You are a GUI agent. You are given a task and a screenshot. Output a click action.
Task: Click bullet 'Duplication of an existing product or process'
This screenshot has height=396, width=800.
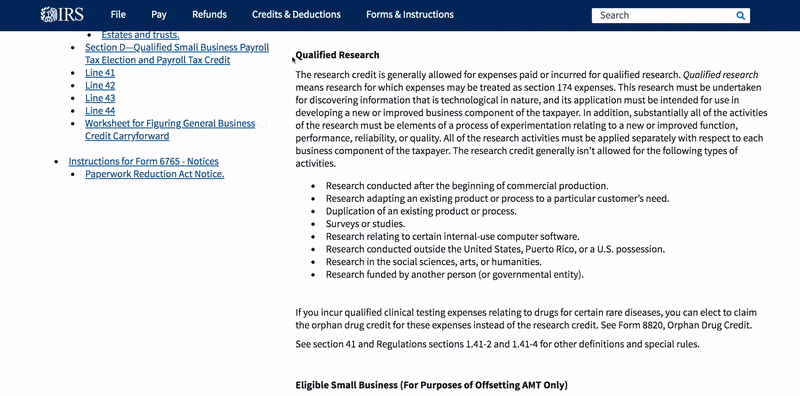pos(421,211)
